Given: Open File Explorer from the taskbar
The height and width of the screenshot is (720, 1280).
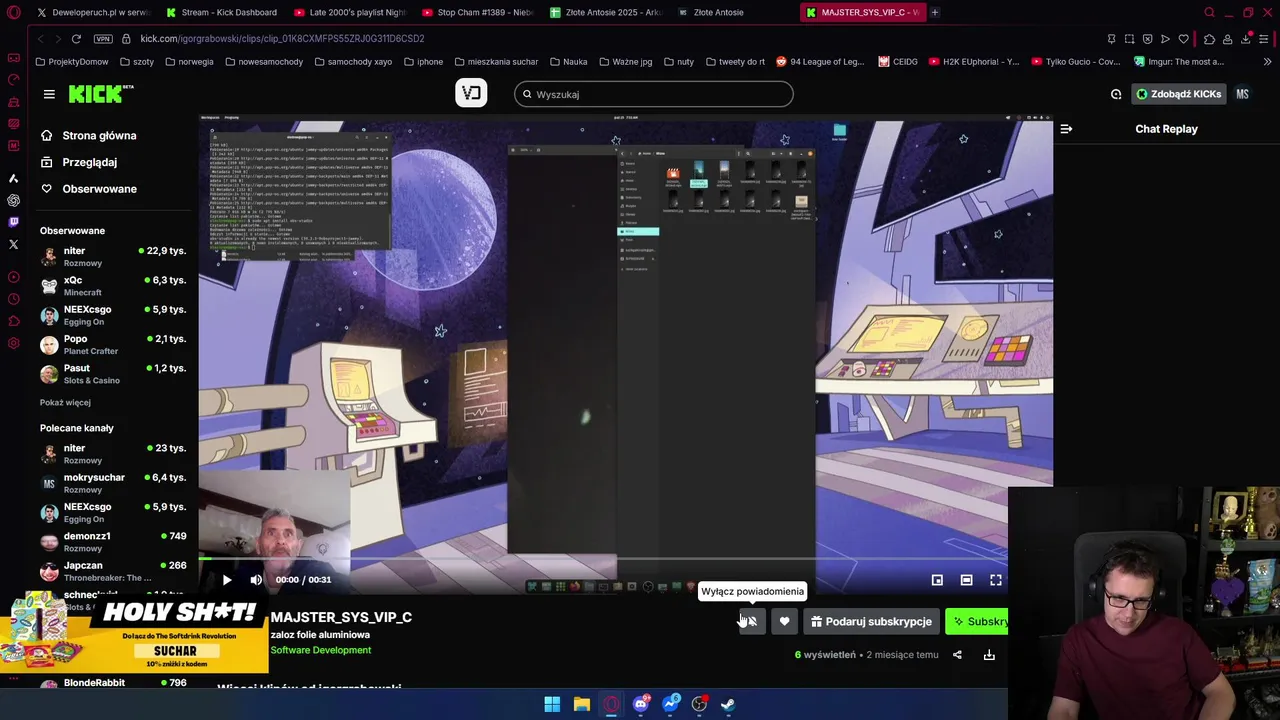Looking at the screenshot, I should (x=581, y=704).
